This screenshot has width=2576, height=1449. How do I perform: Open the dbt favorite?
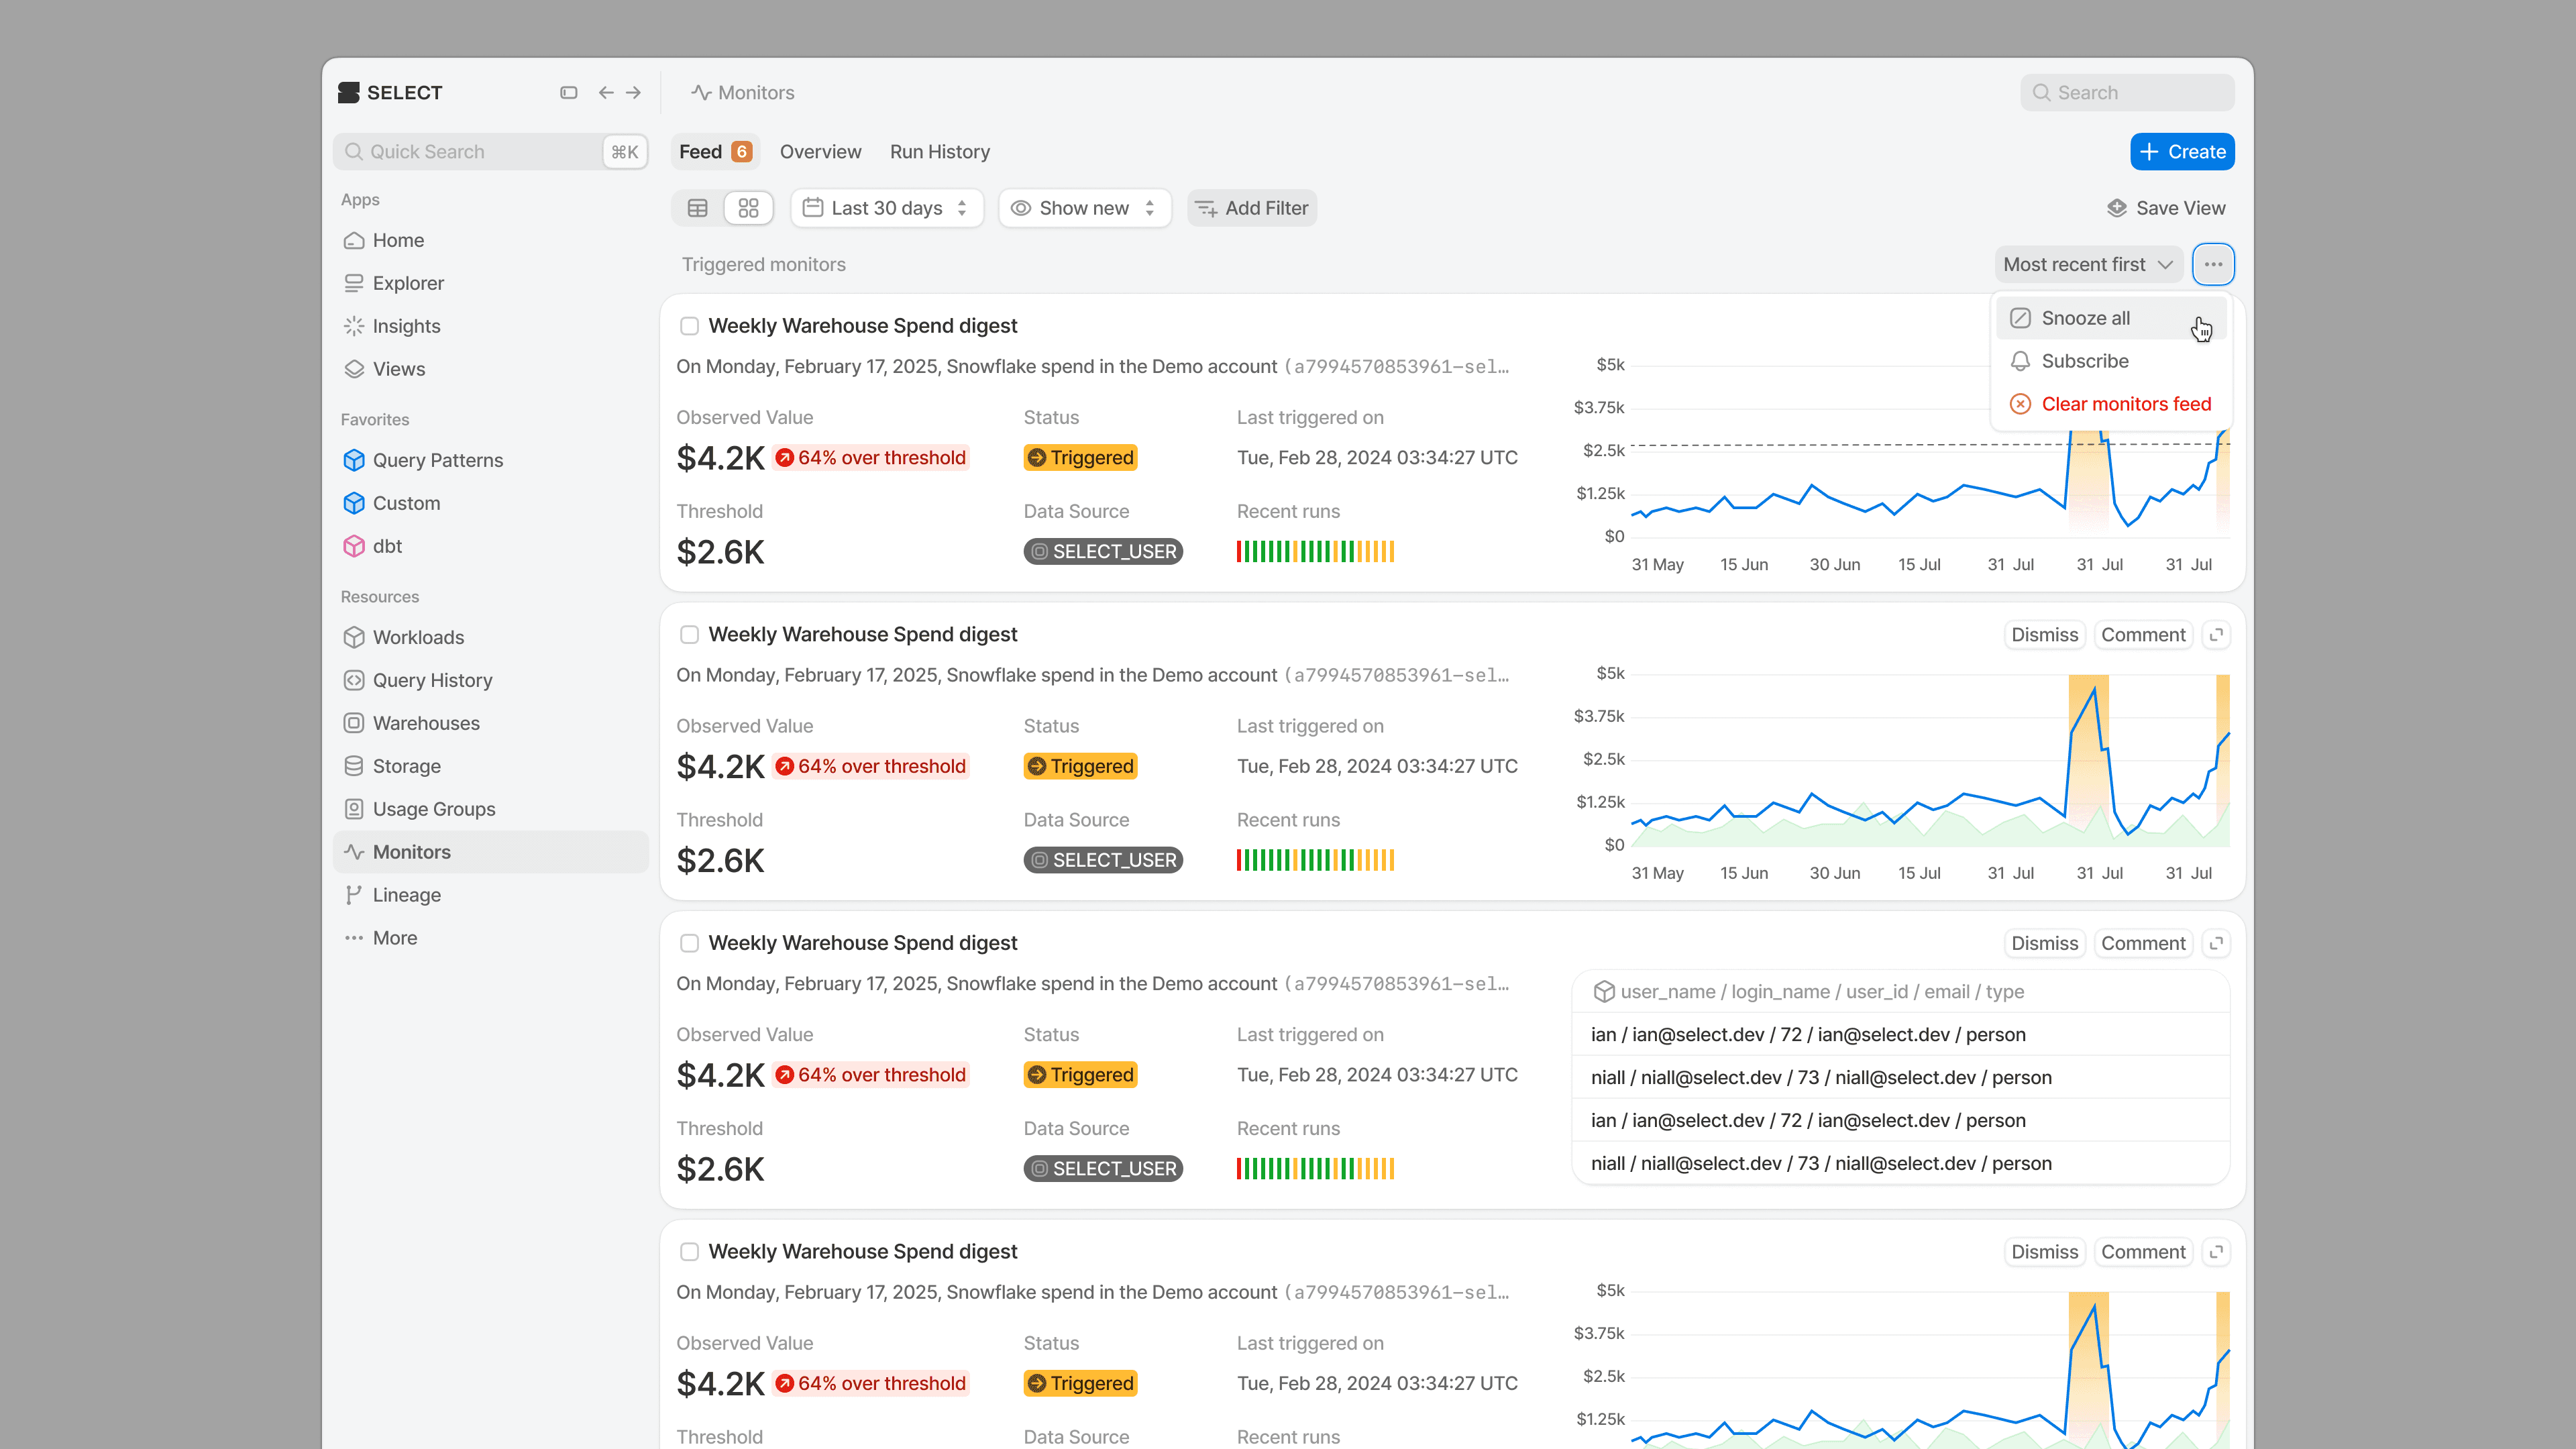point(490,546)
